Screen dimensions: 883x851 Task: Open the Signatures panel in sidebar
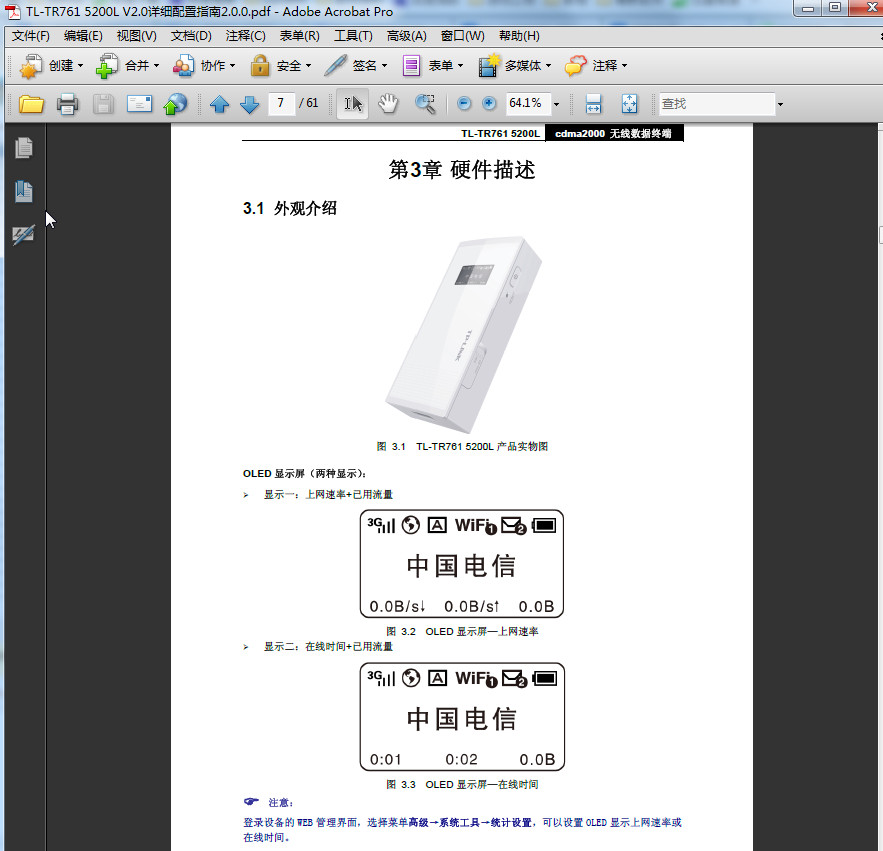pos(24,235)
